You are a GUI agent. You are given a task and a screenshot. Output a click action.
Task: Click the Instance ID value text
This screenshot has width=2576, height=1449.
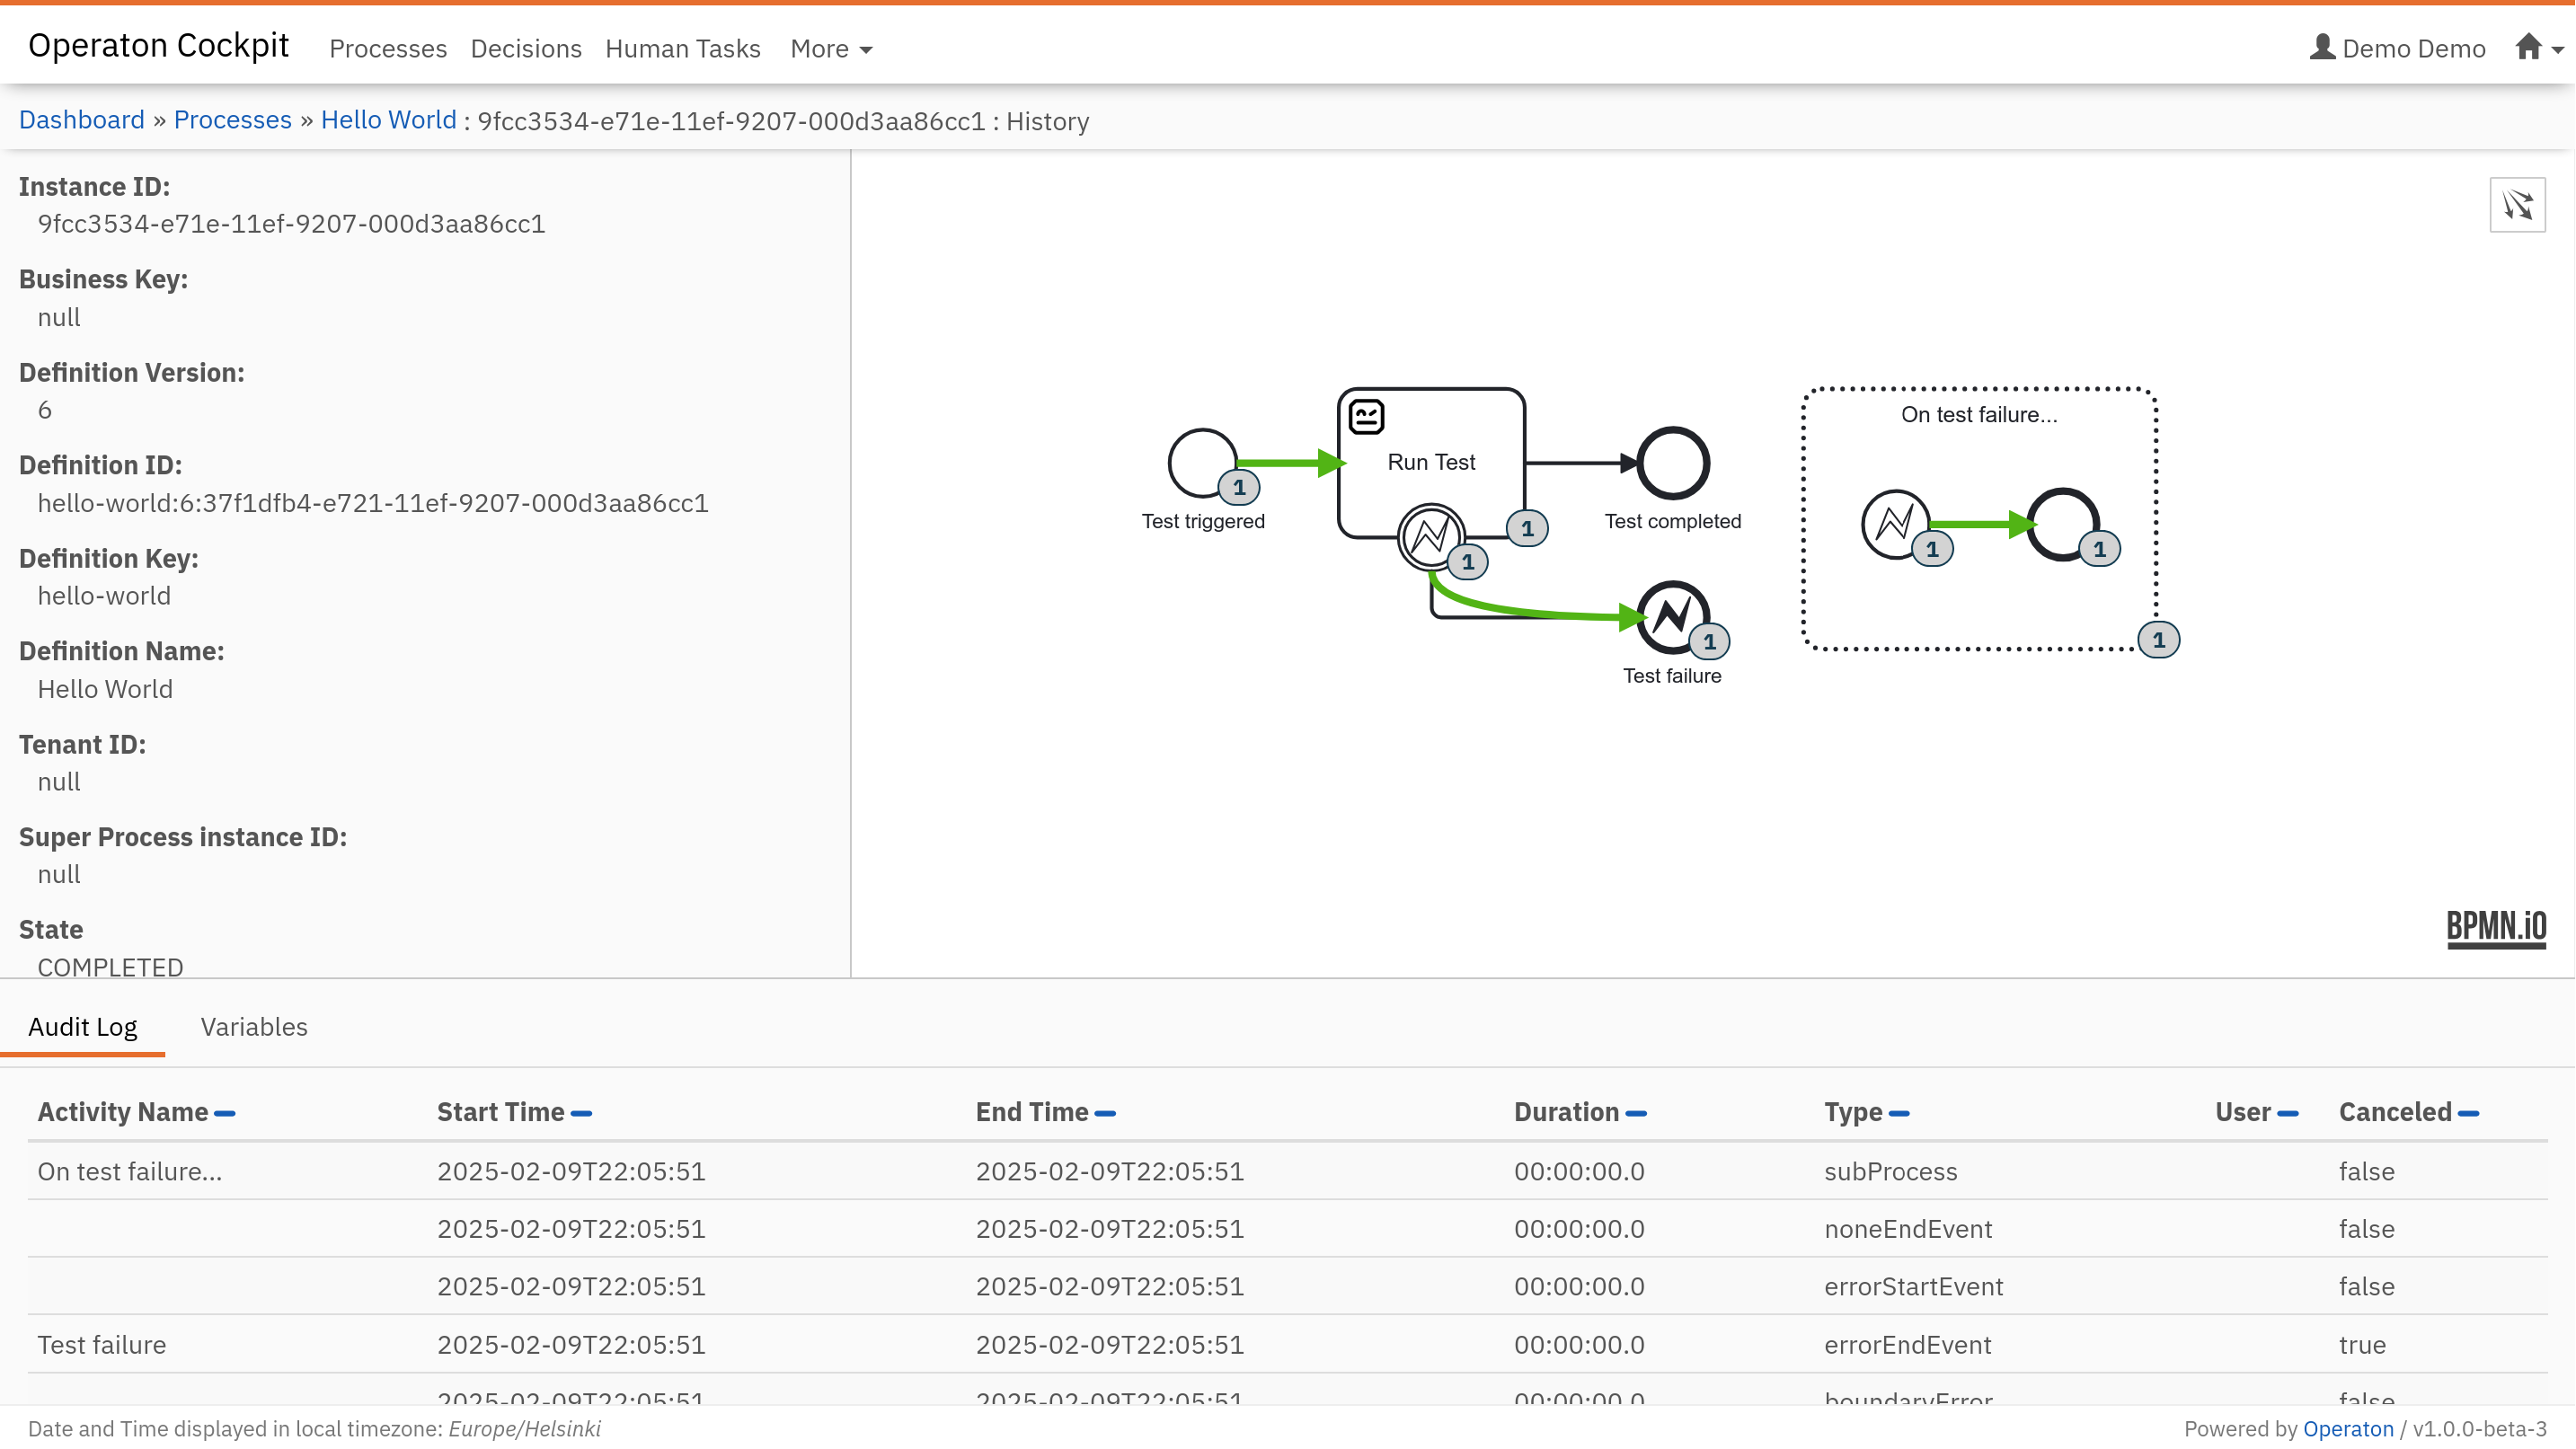tap(291, 224)
